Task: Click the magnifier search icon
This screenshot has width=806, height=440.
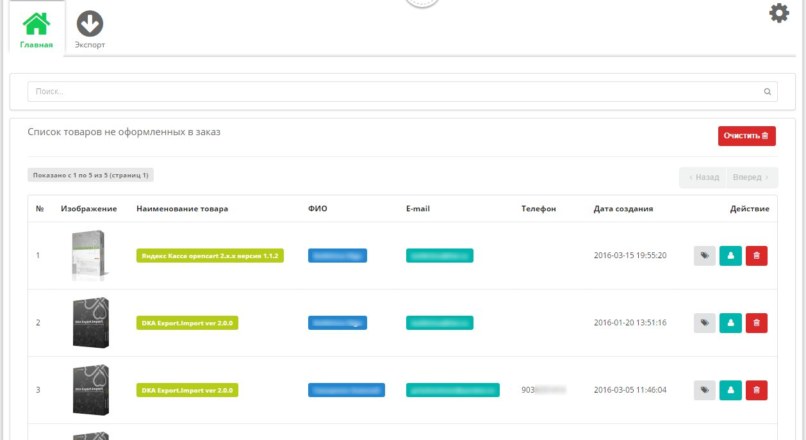Action: point(767,91)
